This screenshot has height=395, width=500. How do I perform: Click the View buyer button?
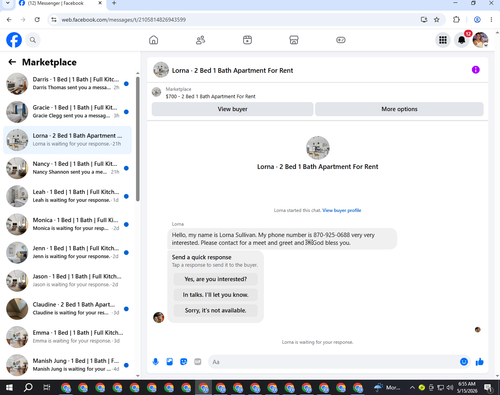click(x=233, y=109)
